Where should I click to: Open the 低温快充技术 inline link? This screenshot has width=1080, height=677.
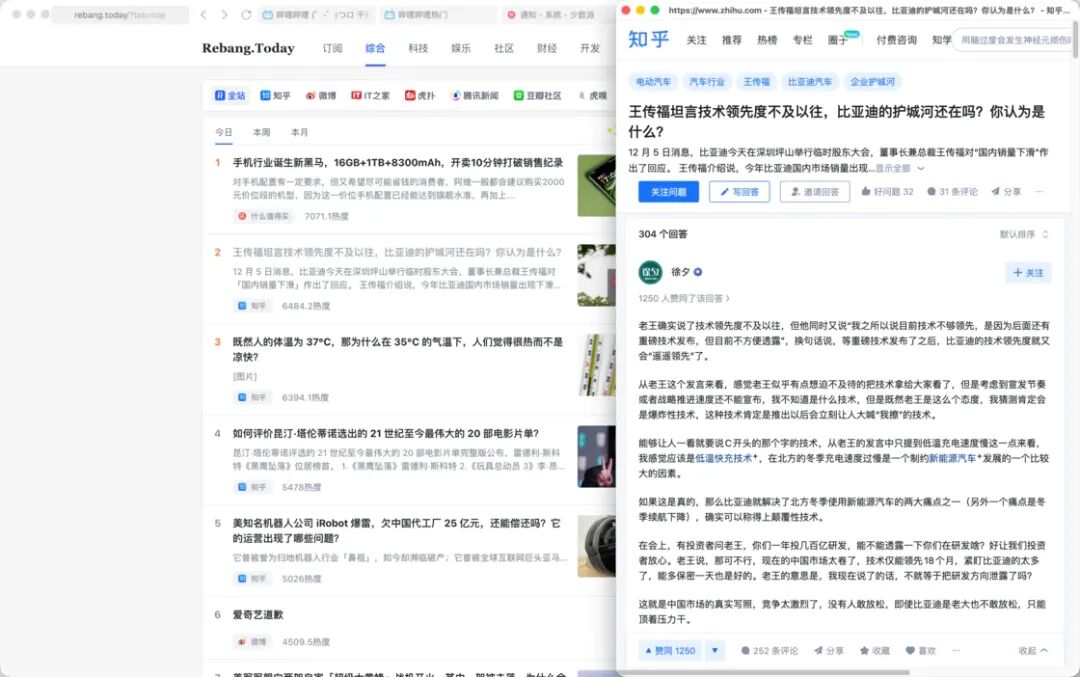point(726,458)
